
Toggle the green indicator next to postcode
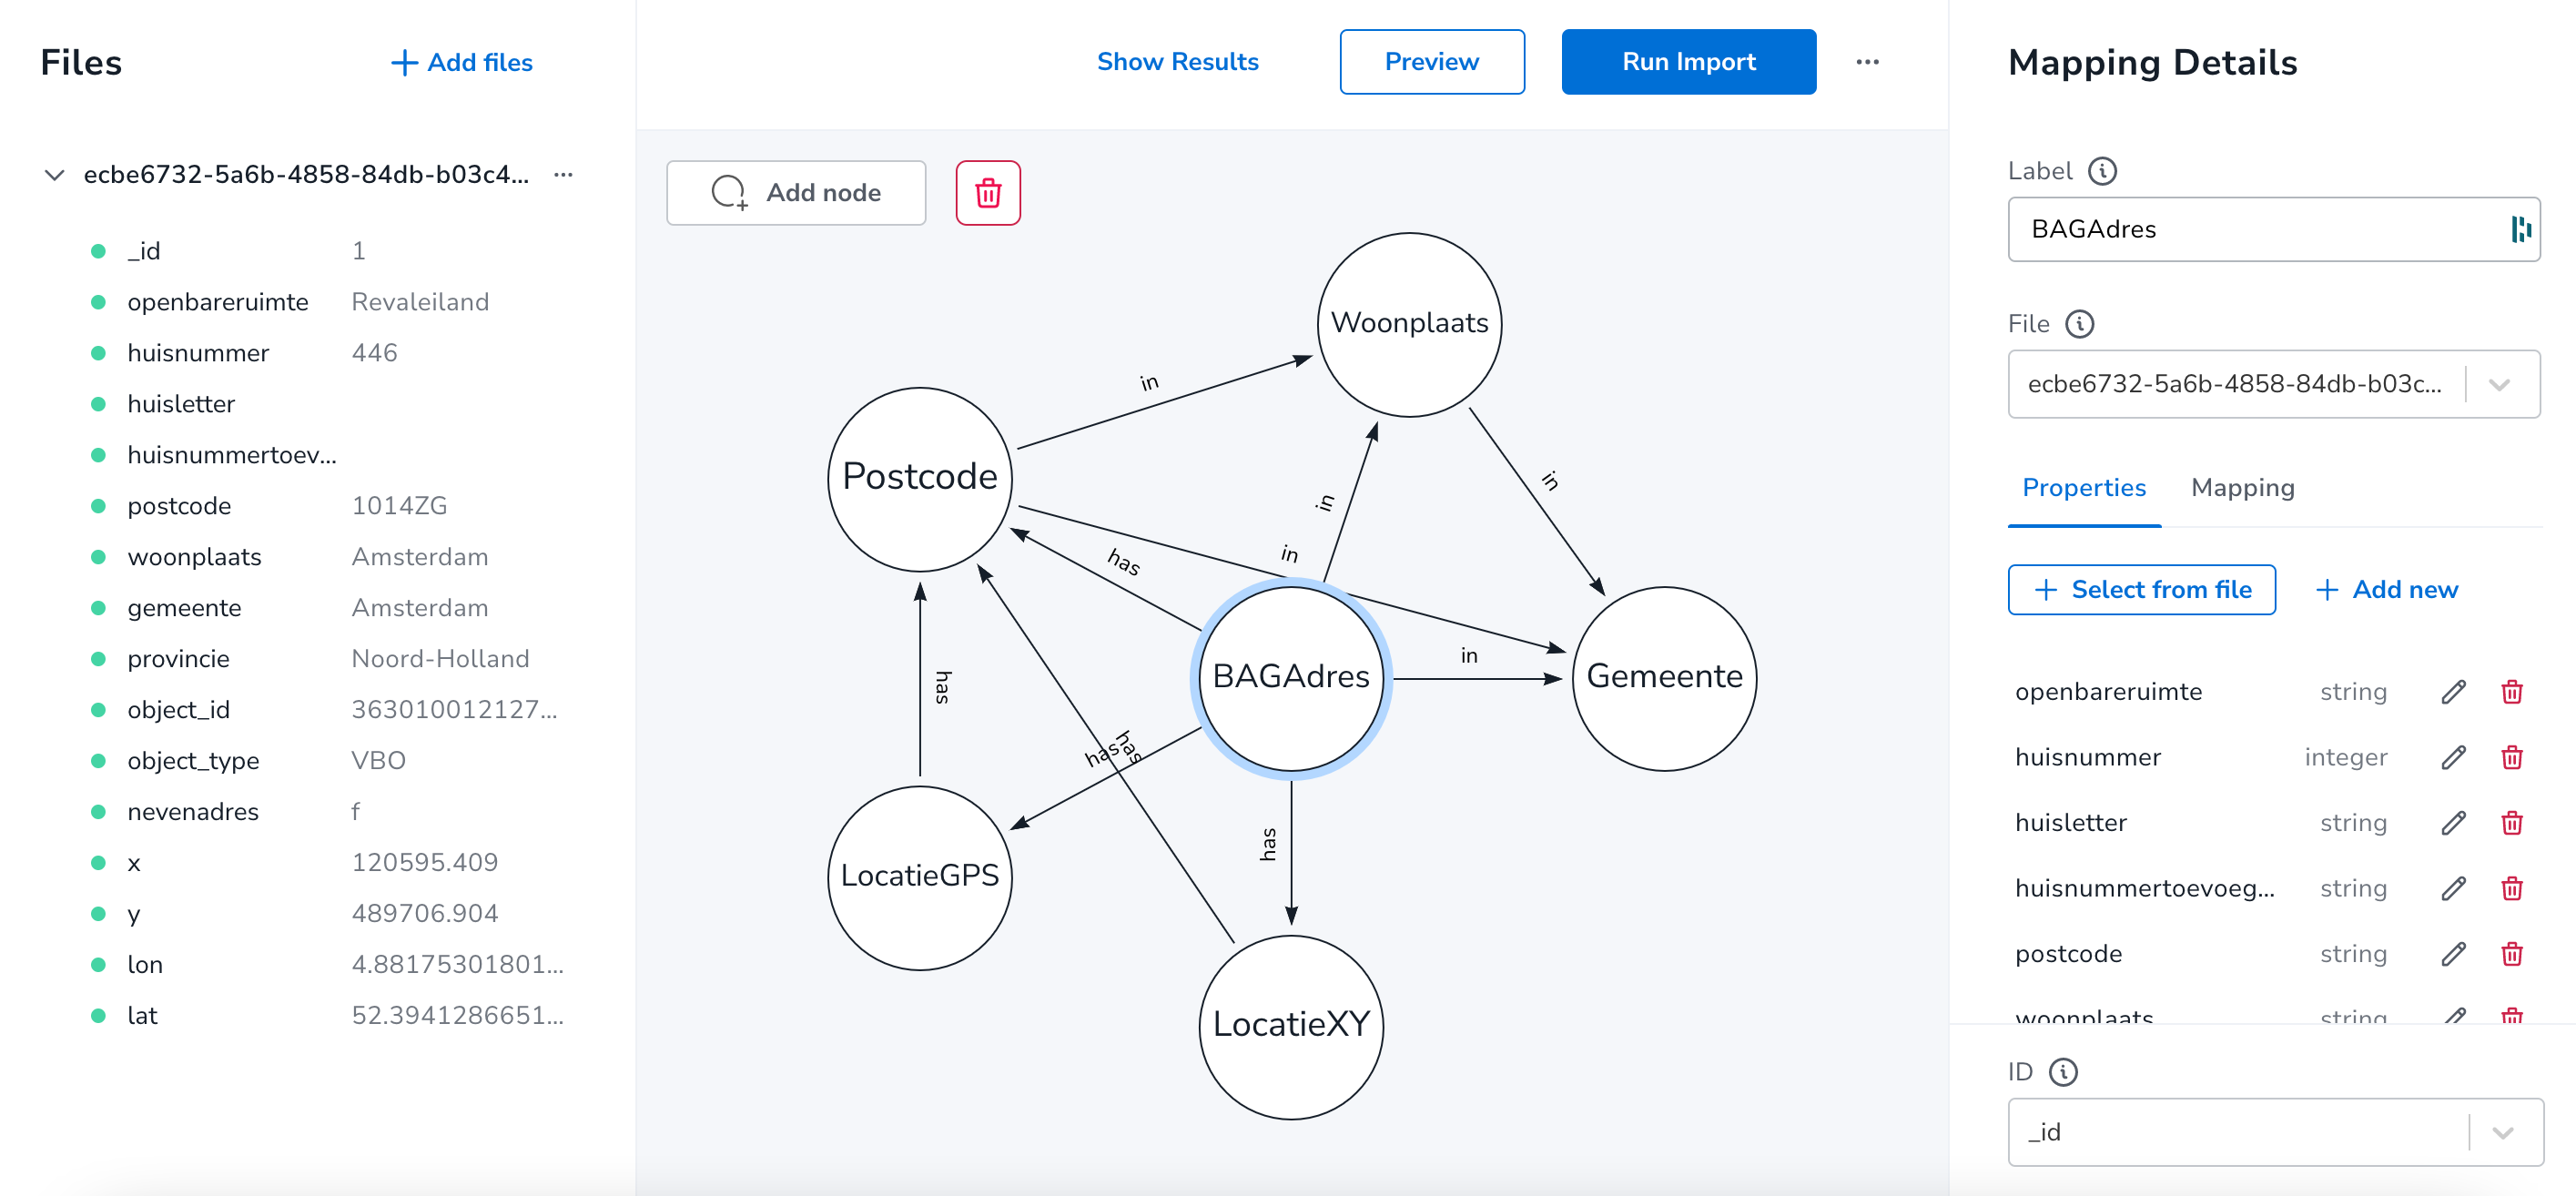point(97,504)
